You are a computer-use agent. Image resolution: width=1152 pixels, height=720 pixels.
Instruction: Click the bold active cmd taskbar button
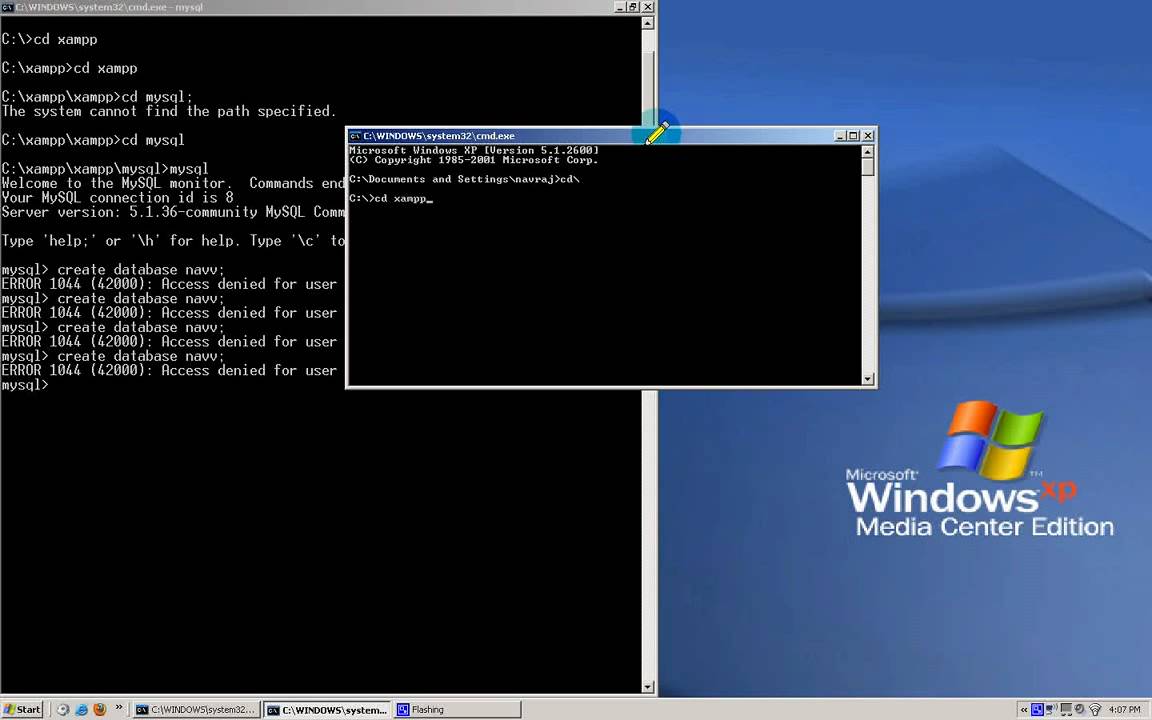(327, 710)
